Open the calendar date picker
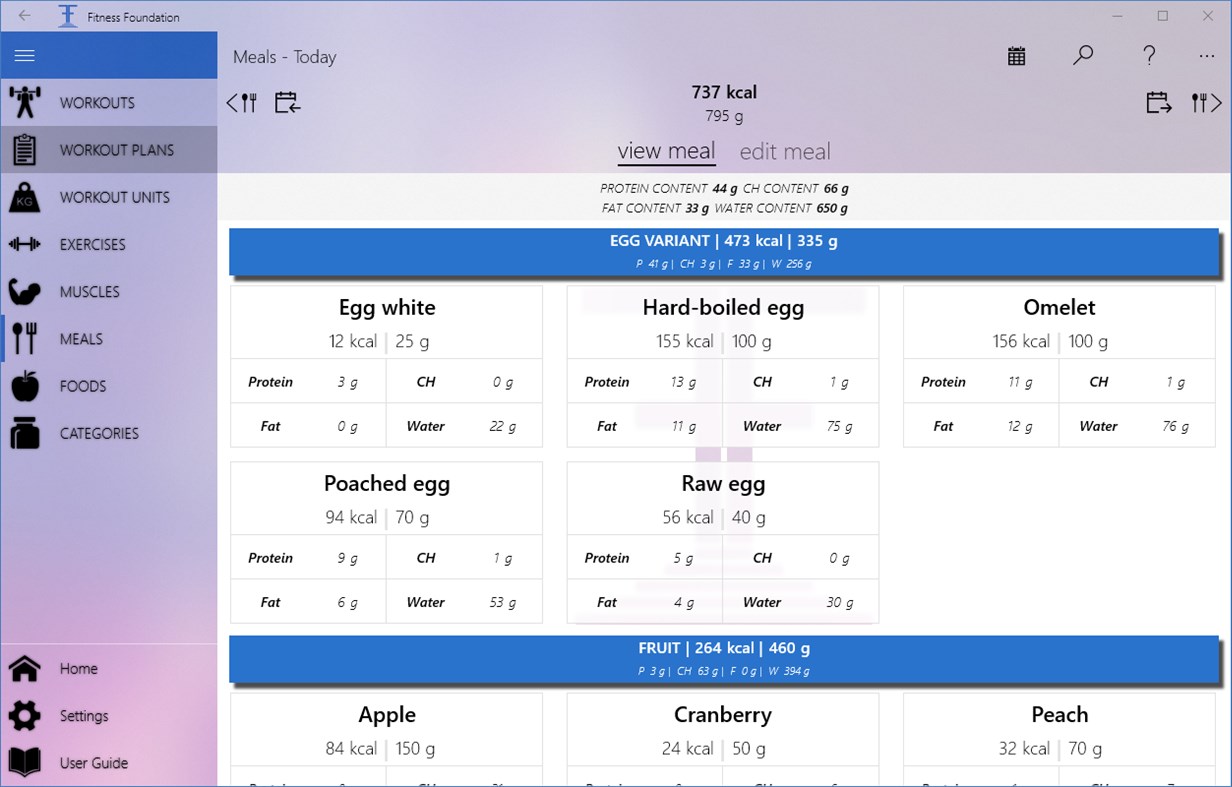This screenshot has height=787, width=1232. [1017, 56]
